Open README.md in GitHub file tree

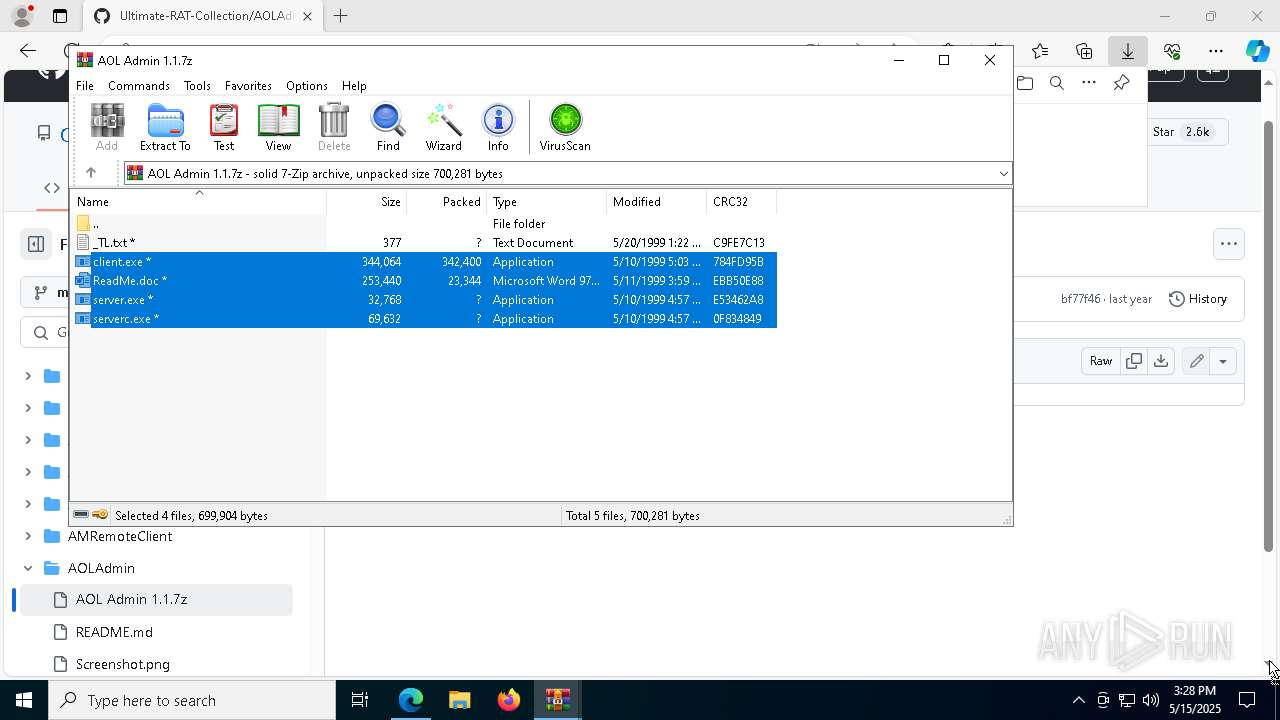pos(114,632)
